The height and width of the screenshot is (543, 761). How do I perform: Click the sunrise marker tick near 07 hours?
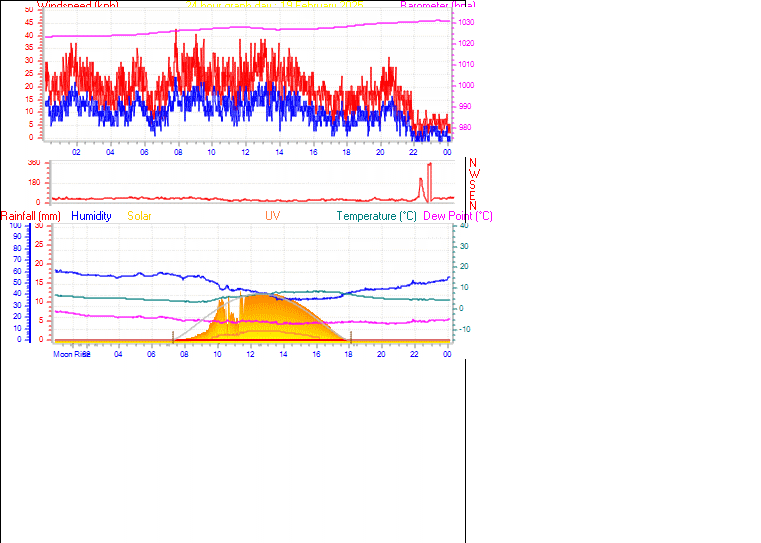click(x=173, y=337)
